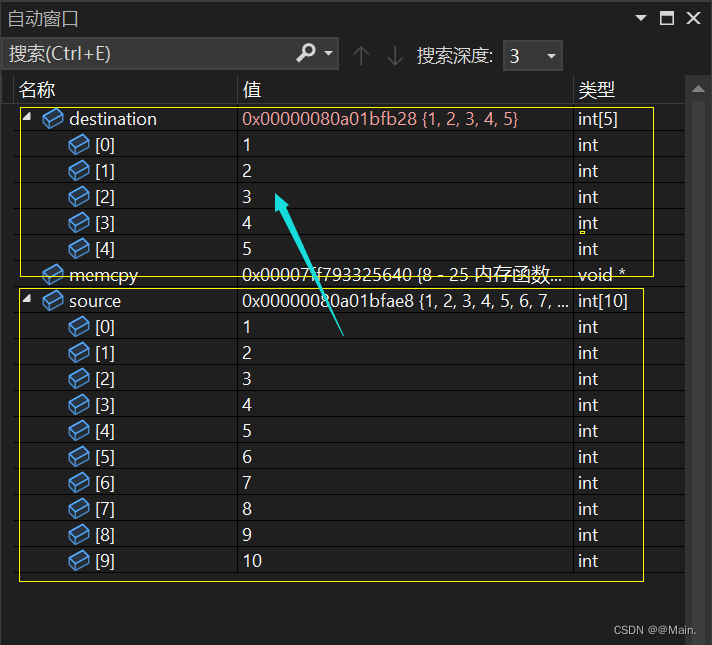Image resolution: width=712 pixels, height=645 pixels.
Task: Click cube icon of source [5]
Action: click(79, 456)
